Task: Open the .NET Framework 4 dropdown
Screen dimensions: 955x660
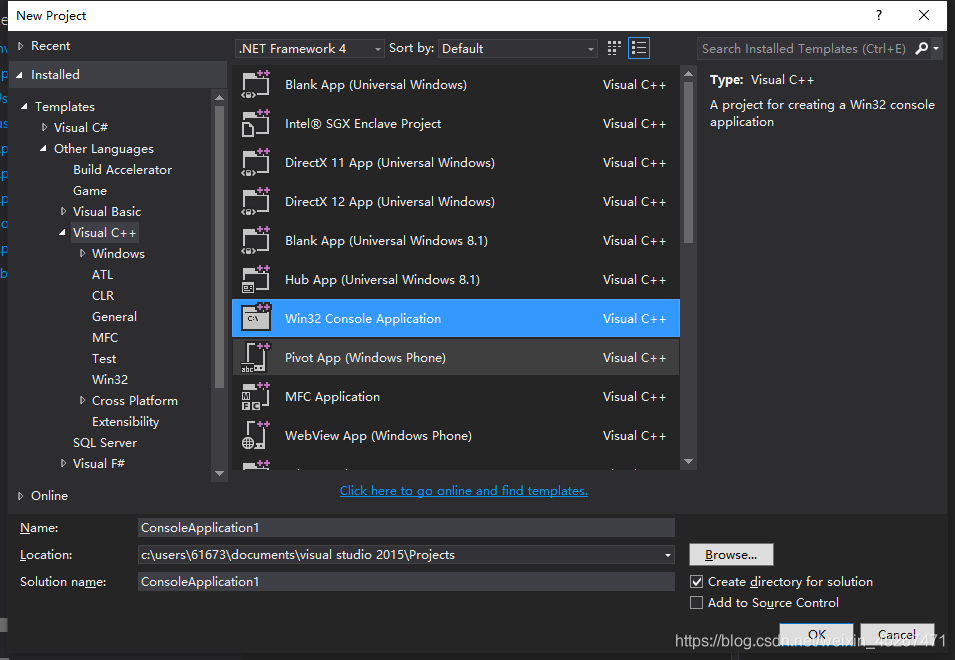Action: pyautogui.click(x=309, y=48)
